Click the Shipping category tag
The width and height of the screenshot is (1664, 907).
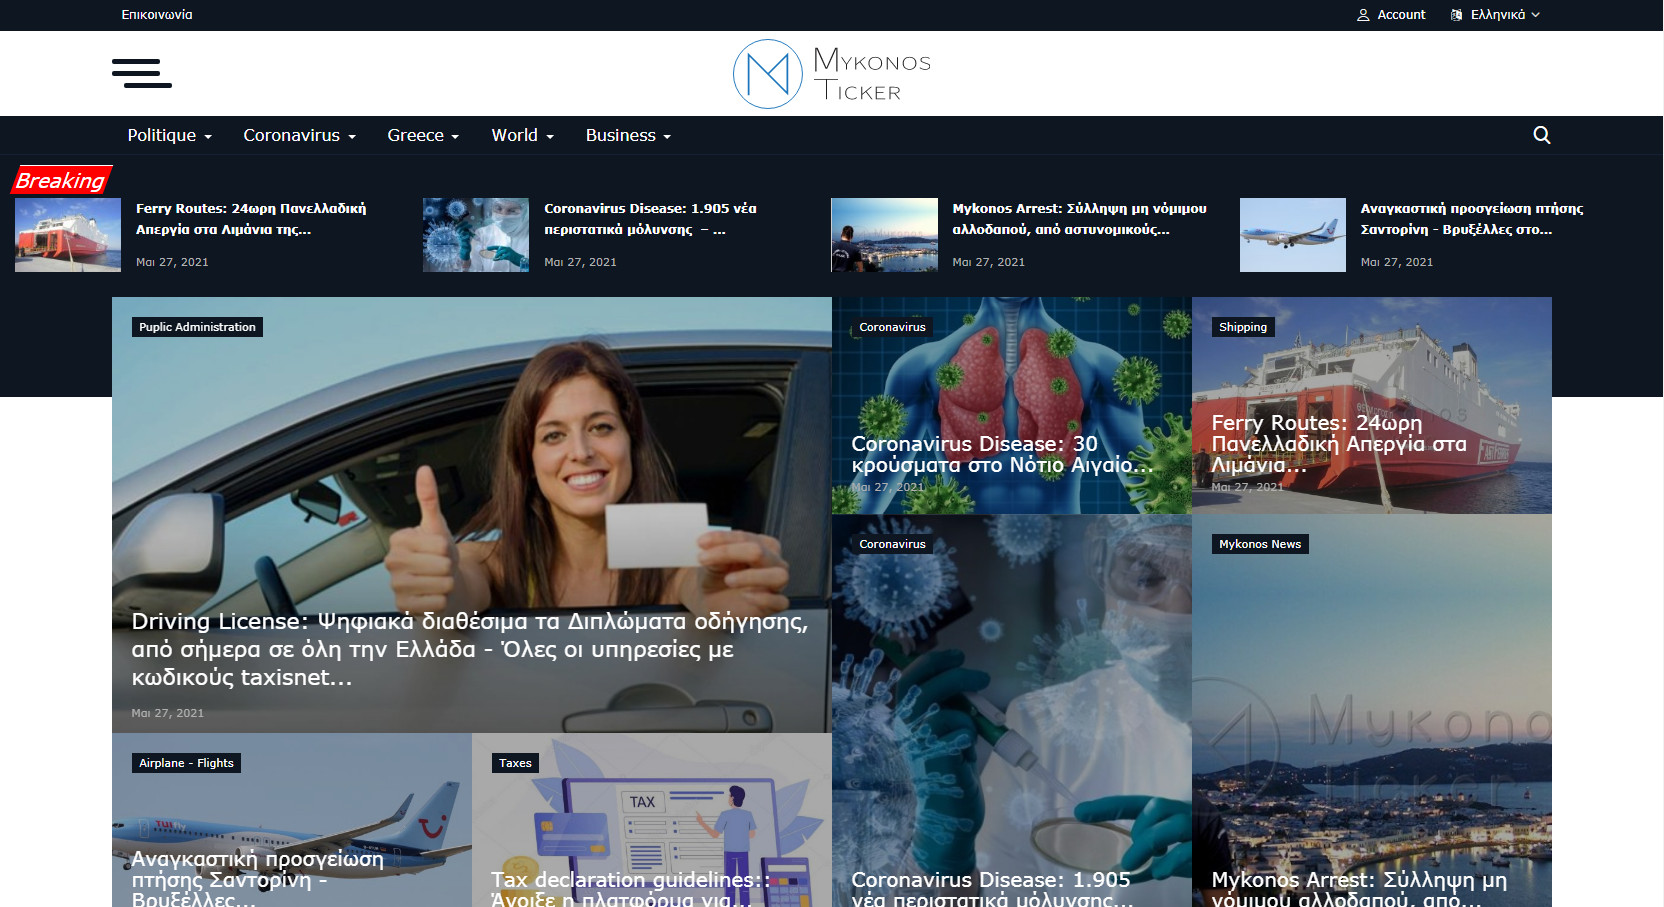point(1243,327)
